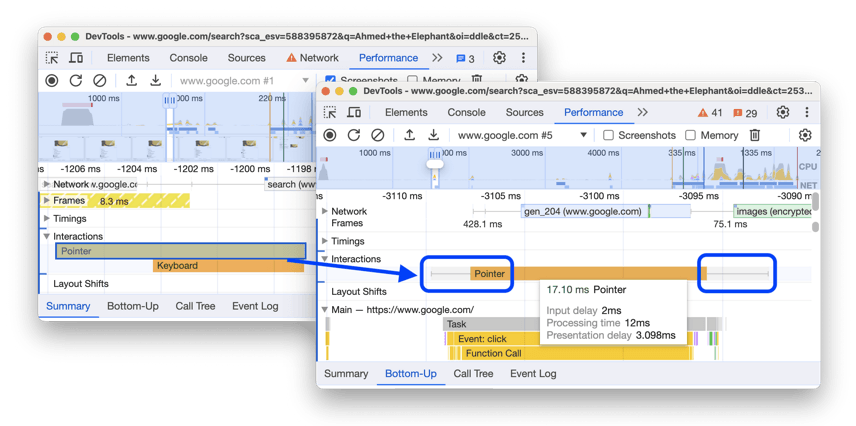Enable the Memory checkbox in front window

point(690,135)
